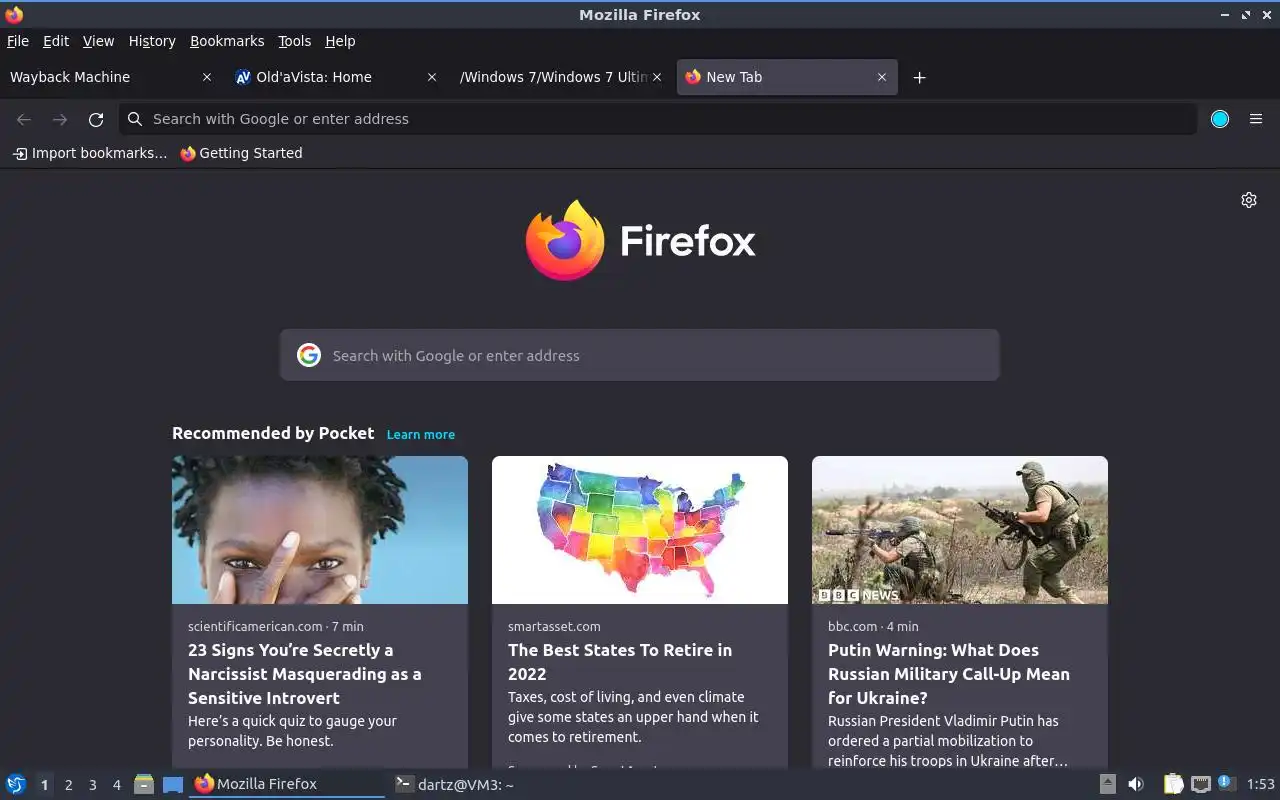
Task: Click Google logo in the page search box
Action: (x=309, y=355)
